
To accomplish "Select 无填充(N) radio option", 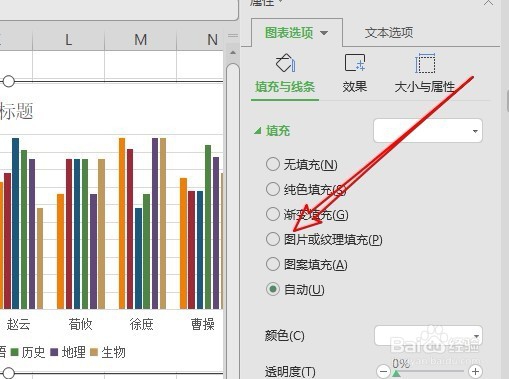I will tap(273, 164).
